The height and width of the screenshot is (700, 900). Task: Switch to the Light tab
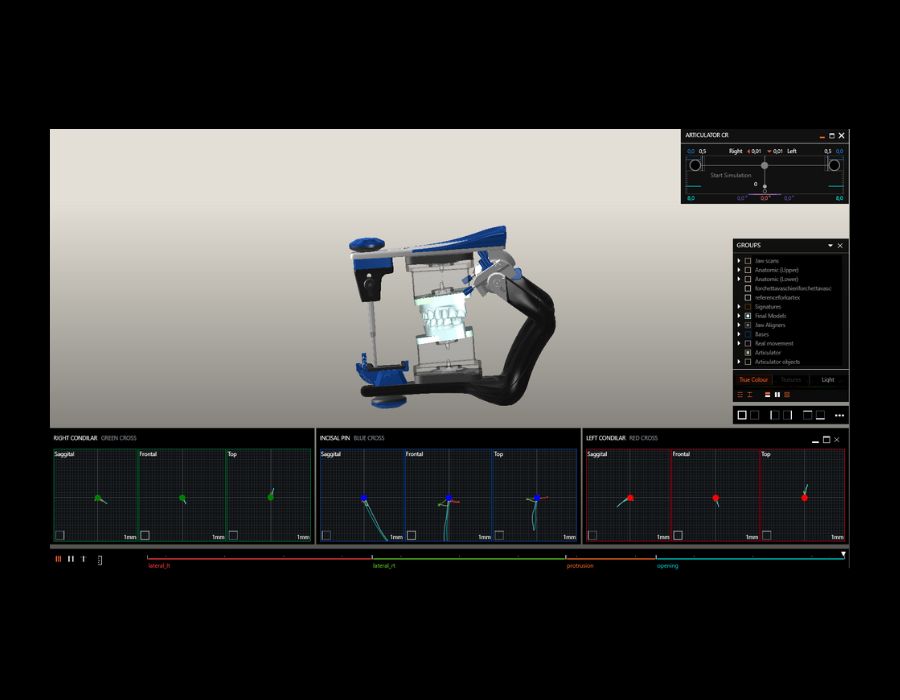pos(828,380)
